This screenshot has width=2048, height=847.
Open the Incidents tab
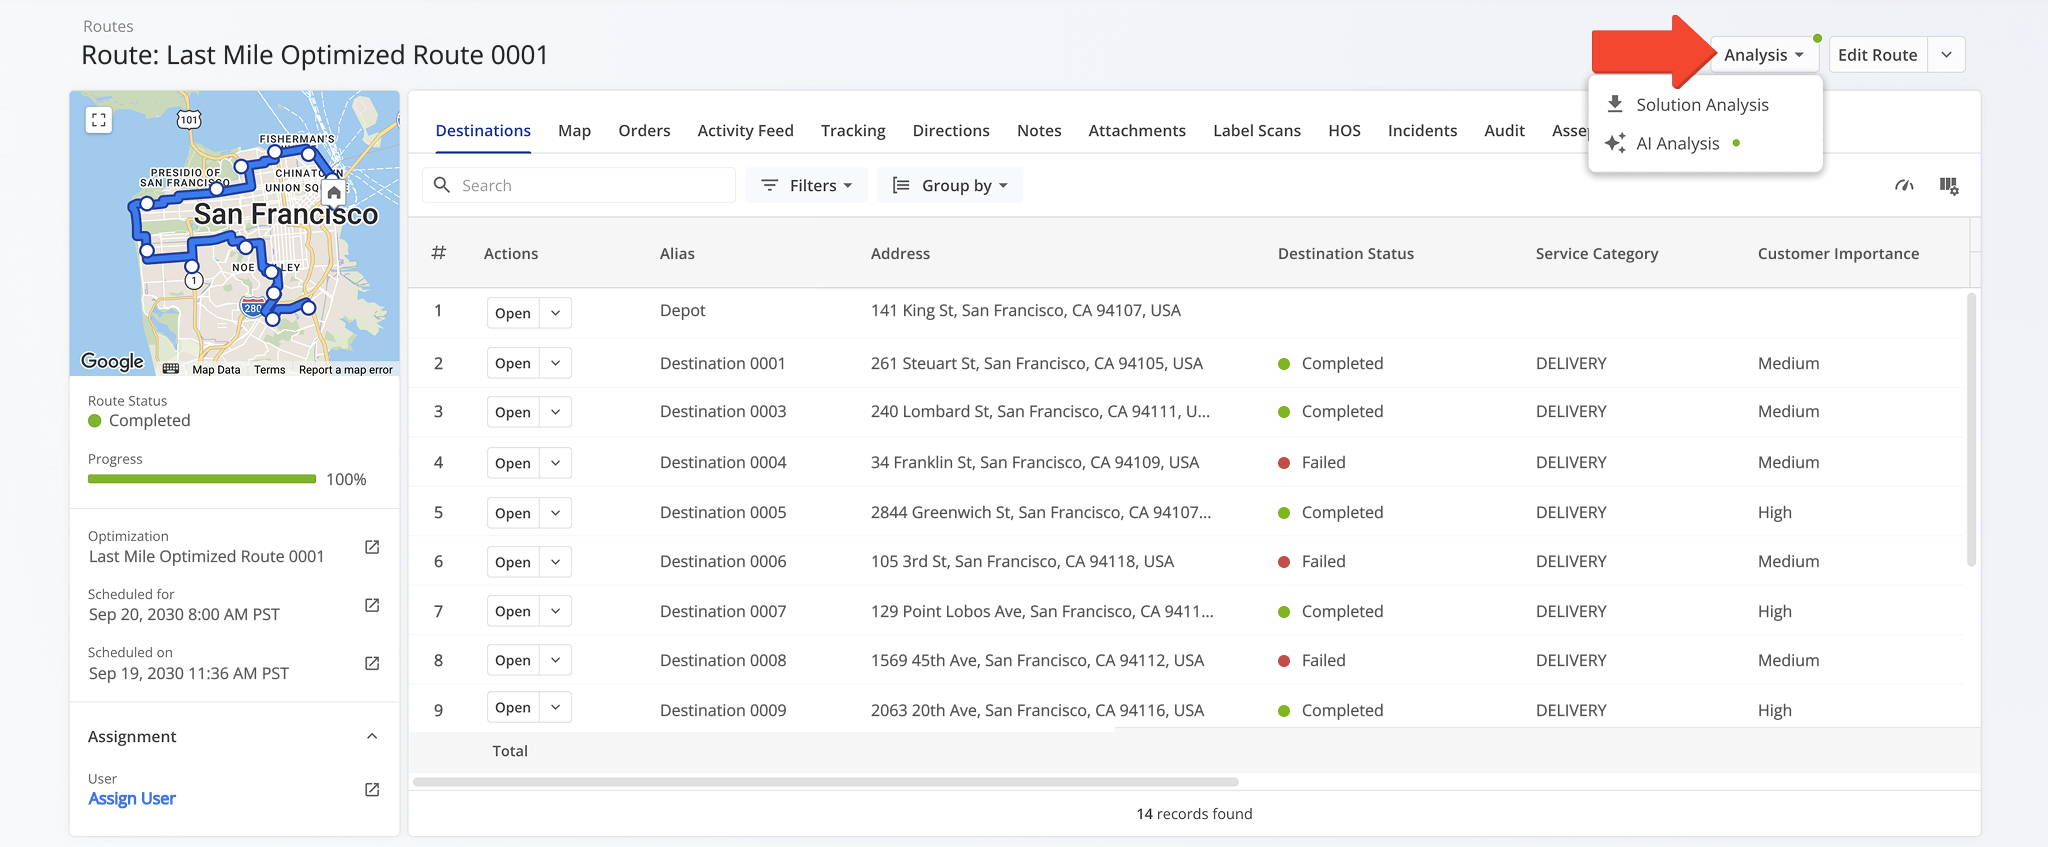click(x=1422, y=131)
